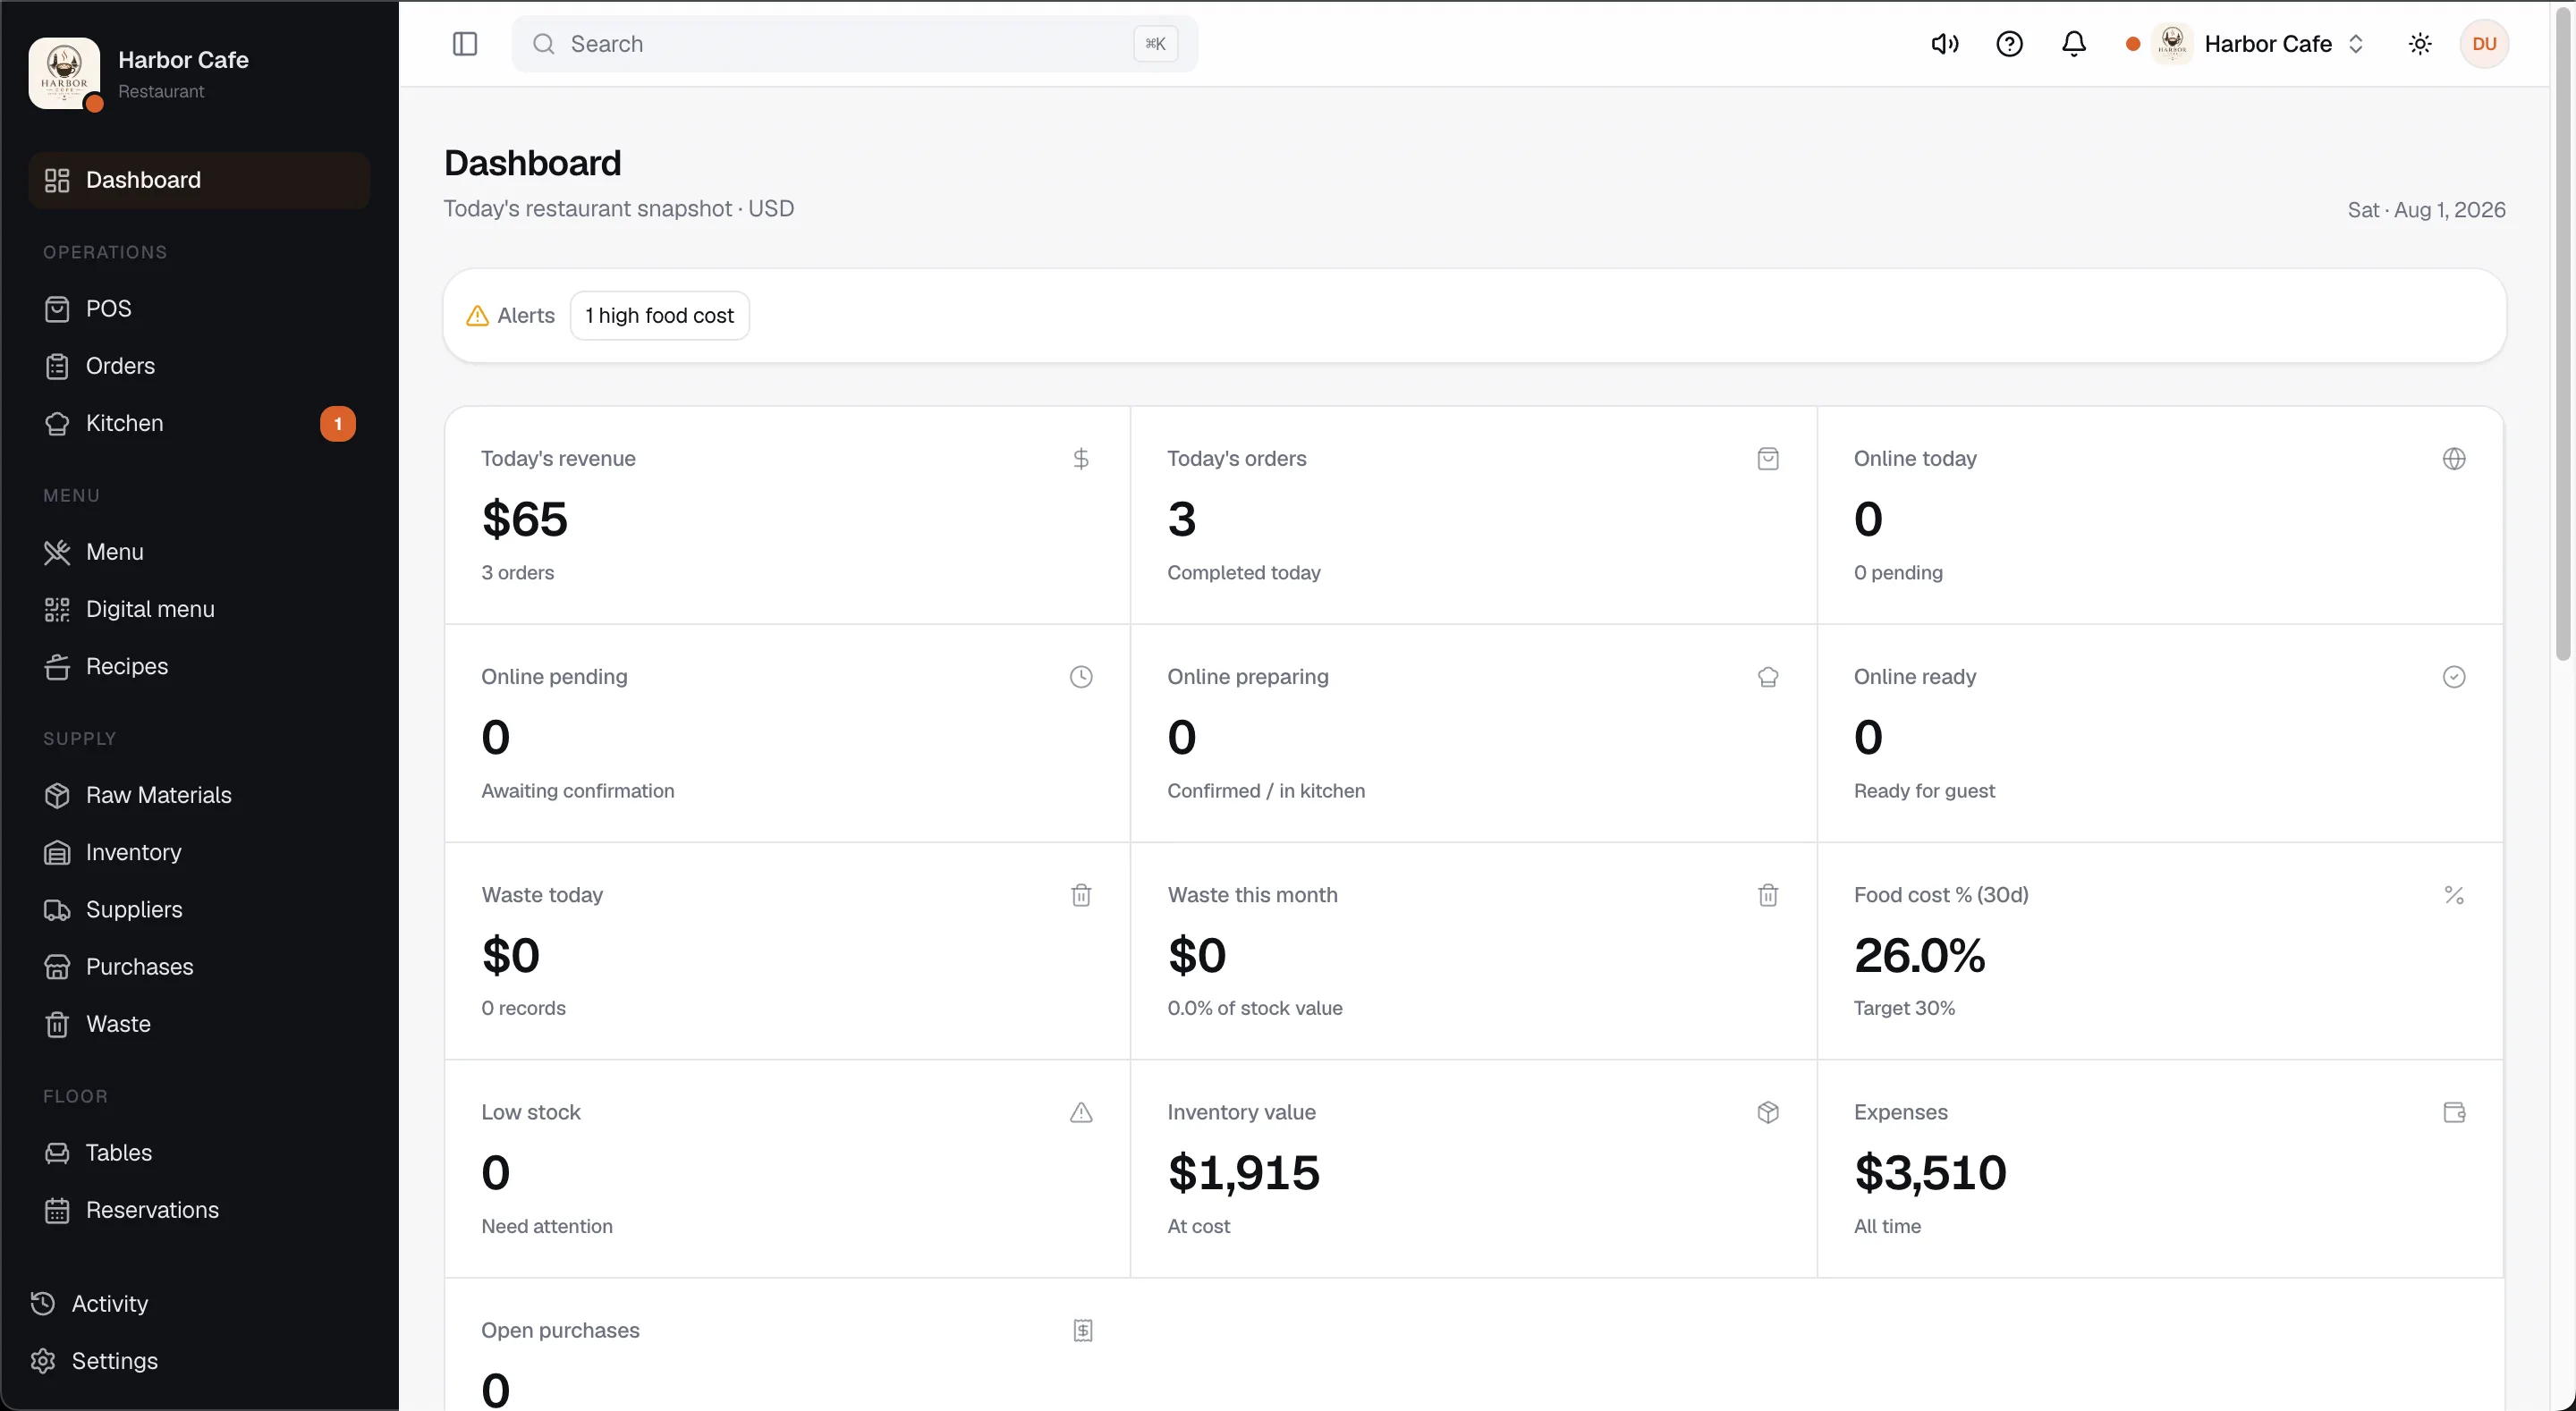Click "0.0% of stock value" text
The height and width of the screenshot is (1411, 2576).
[x=1255, y=1009]
